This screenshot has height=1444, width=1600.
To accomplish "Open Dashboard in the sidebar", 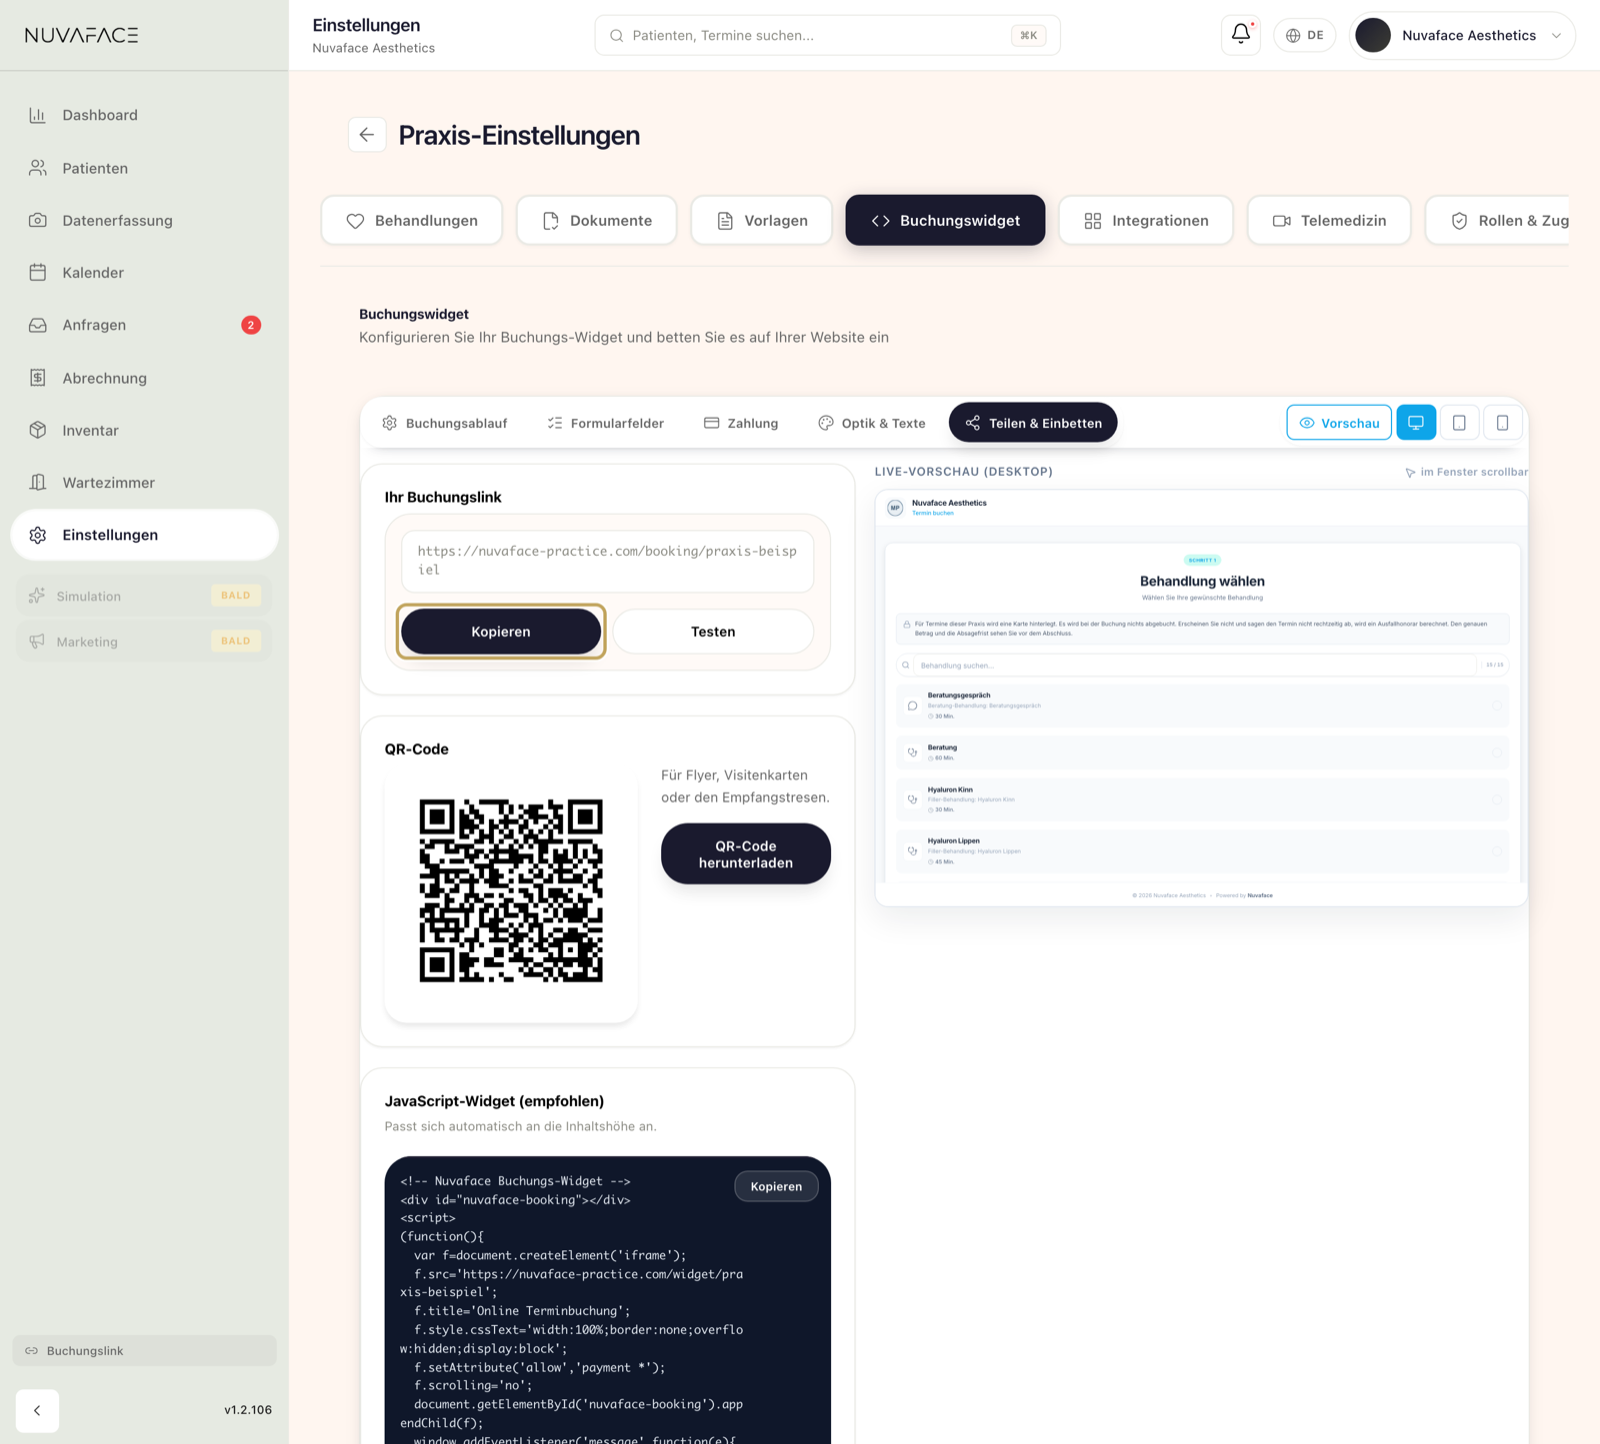I will tap(144, 115).
